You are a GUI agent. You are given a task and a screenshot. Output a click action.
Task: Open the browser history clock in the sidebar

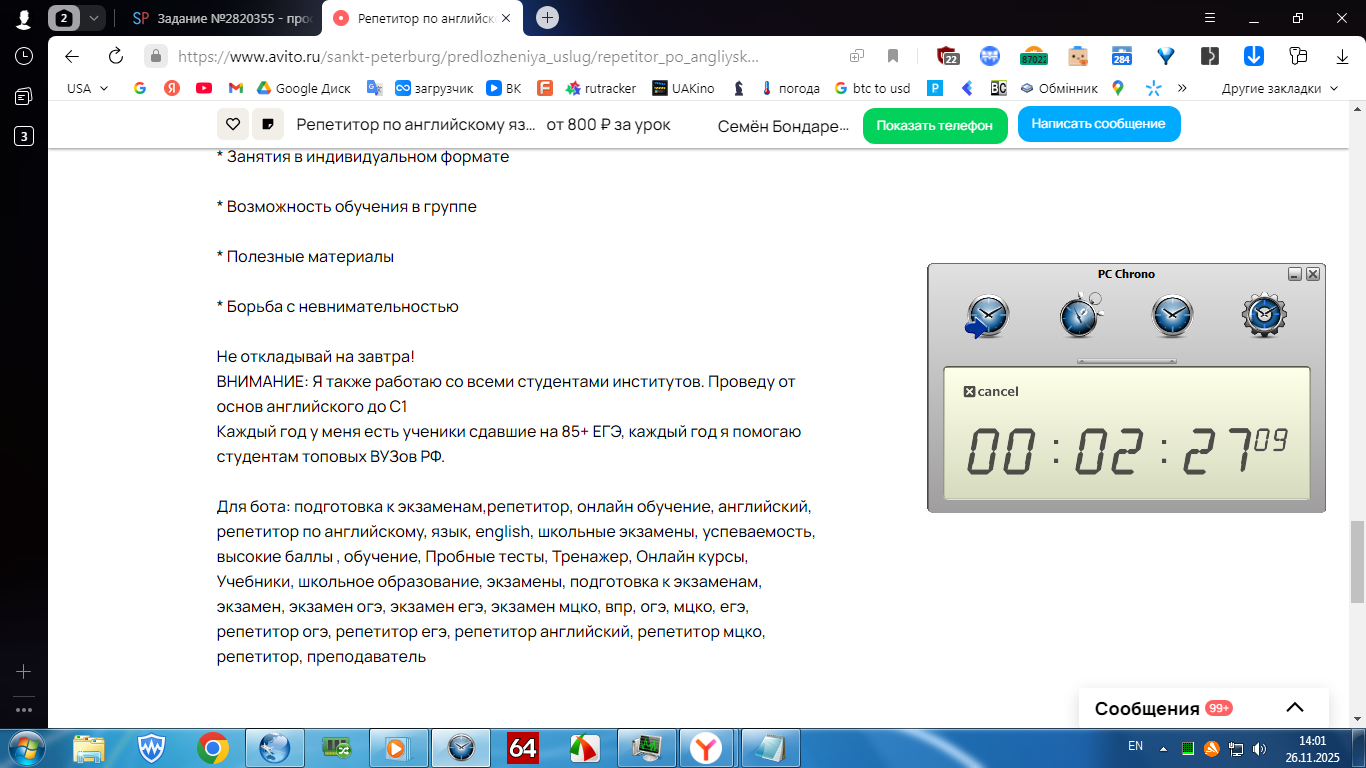pyautogui.click(x=23, y=56)
